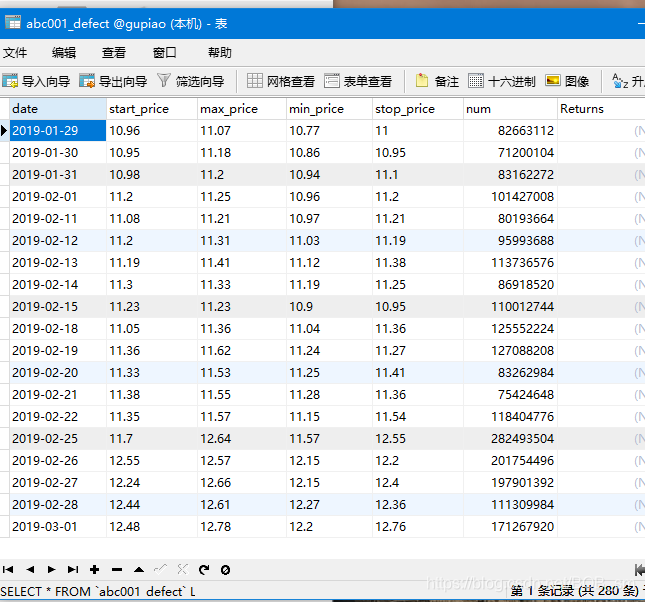Click the discard changes X button
Screen dimensions: 645x602
(x=182, y=569)
